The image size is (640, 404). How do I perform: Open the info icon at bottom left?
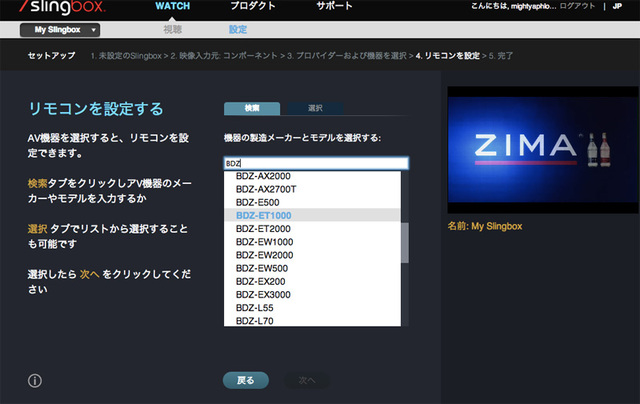point(35,381)
